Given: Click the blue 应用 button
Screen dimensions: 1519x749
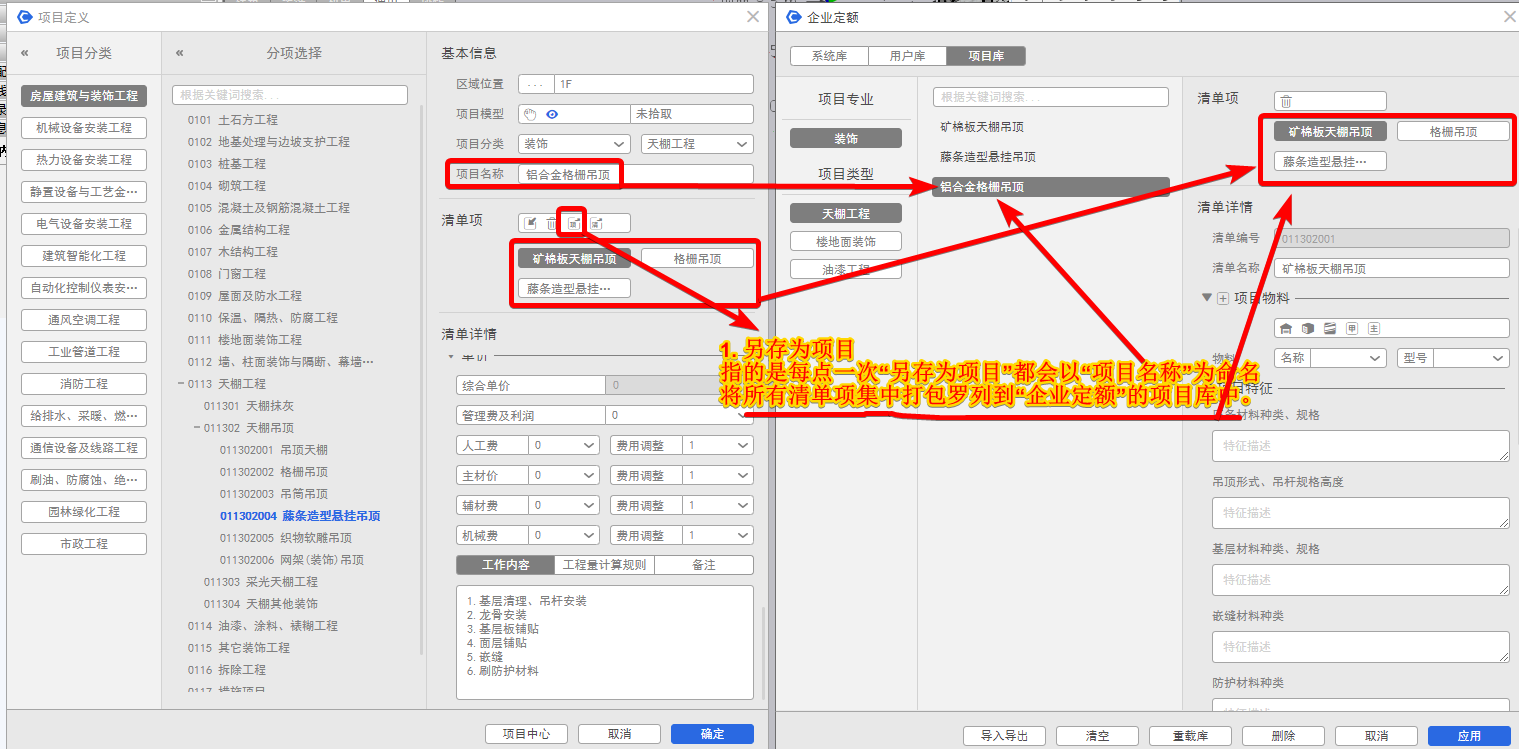Looking at the screenshot, I should click(x=1469, y=736).
